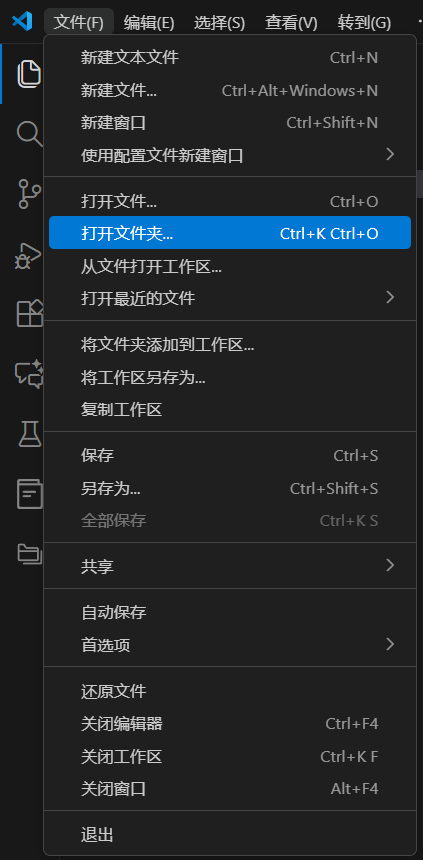The width and height of the screenshot is (423, 860).
Task: Select 打开文件夹... menu entry
Action: pyautogui.click(x=229, y=233)
